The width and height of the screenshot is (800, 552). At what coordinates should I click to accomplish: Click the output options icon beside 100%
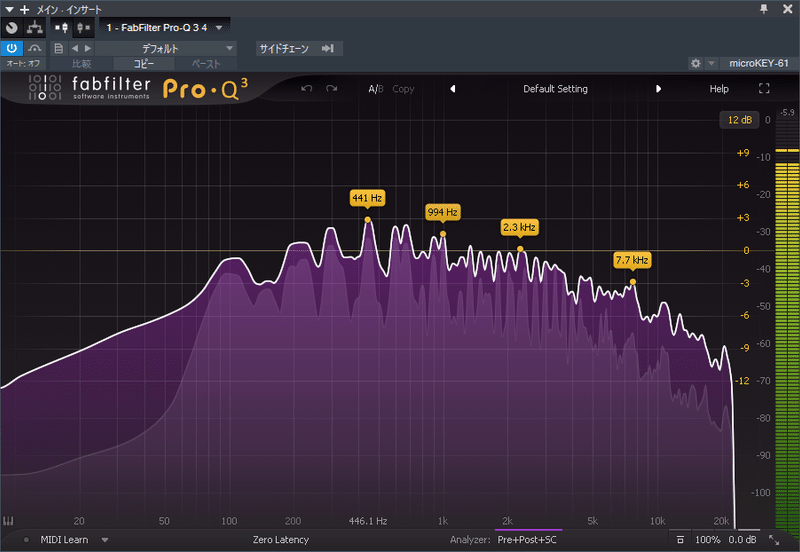pos(680,540)
